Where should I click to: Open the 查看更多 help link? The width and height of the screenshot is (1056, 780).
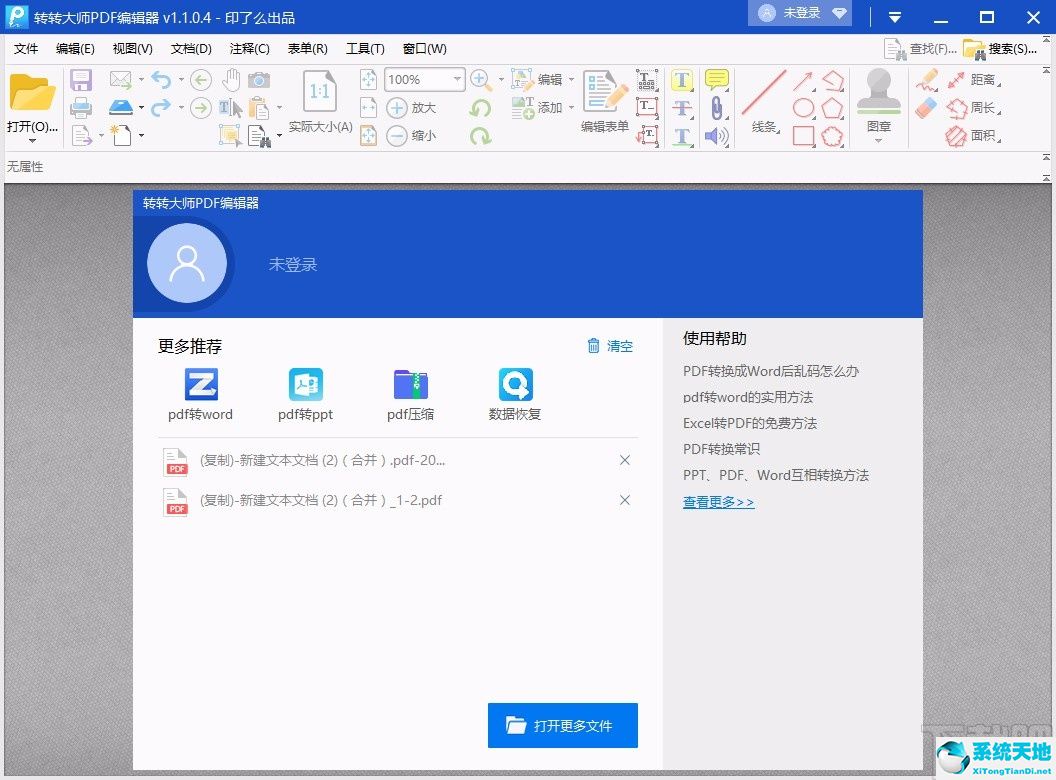coord(716,501)
